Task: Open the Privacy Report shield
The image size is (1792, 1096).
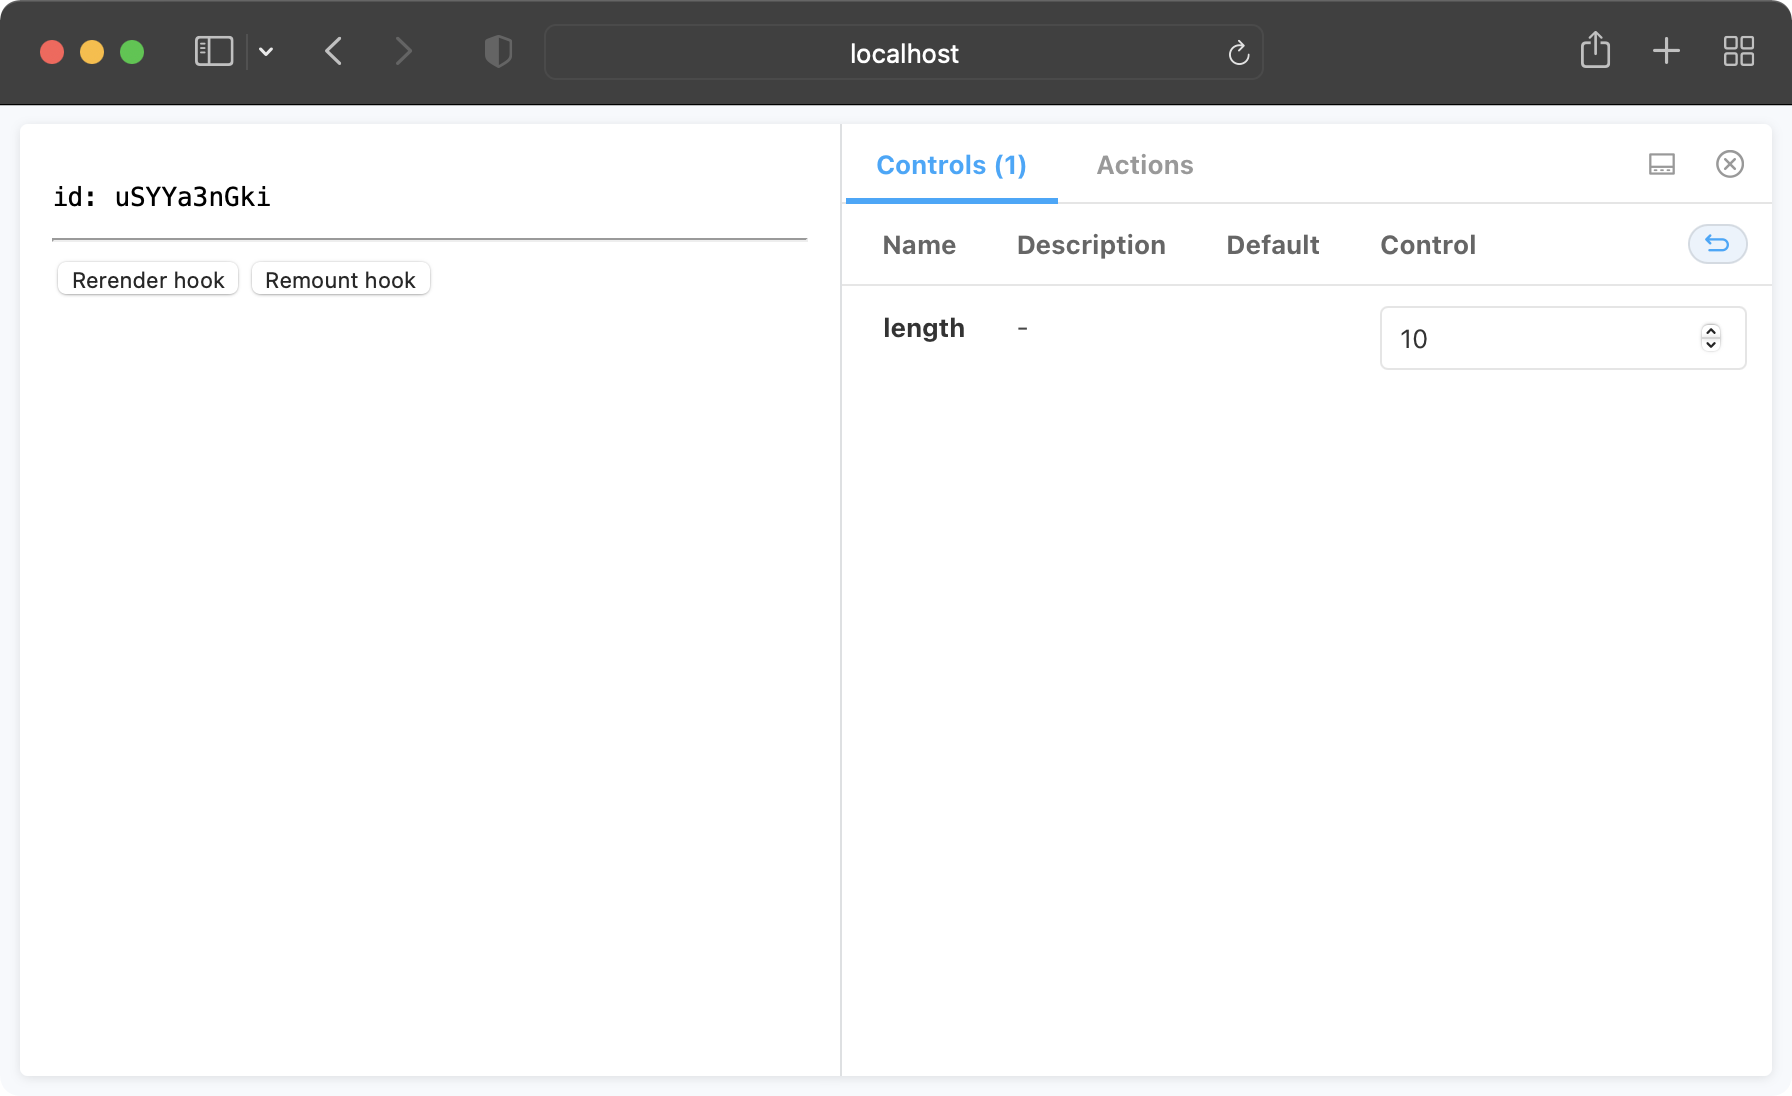Action: pyautogui.click(x=497, y=51)
